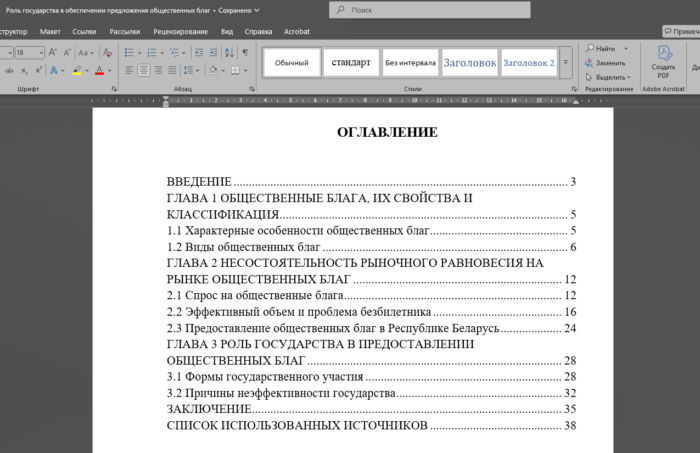Image resolution: width=700 pixels, height=453 pixels.
Task: Apply borders icon
Action: click(x=235, y=71)
